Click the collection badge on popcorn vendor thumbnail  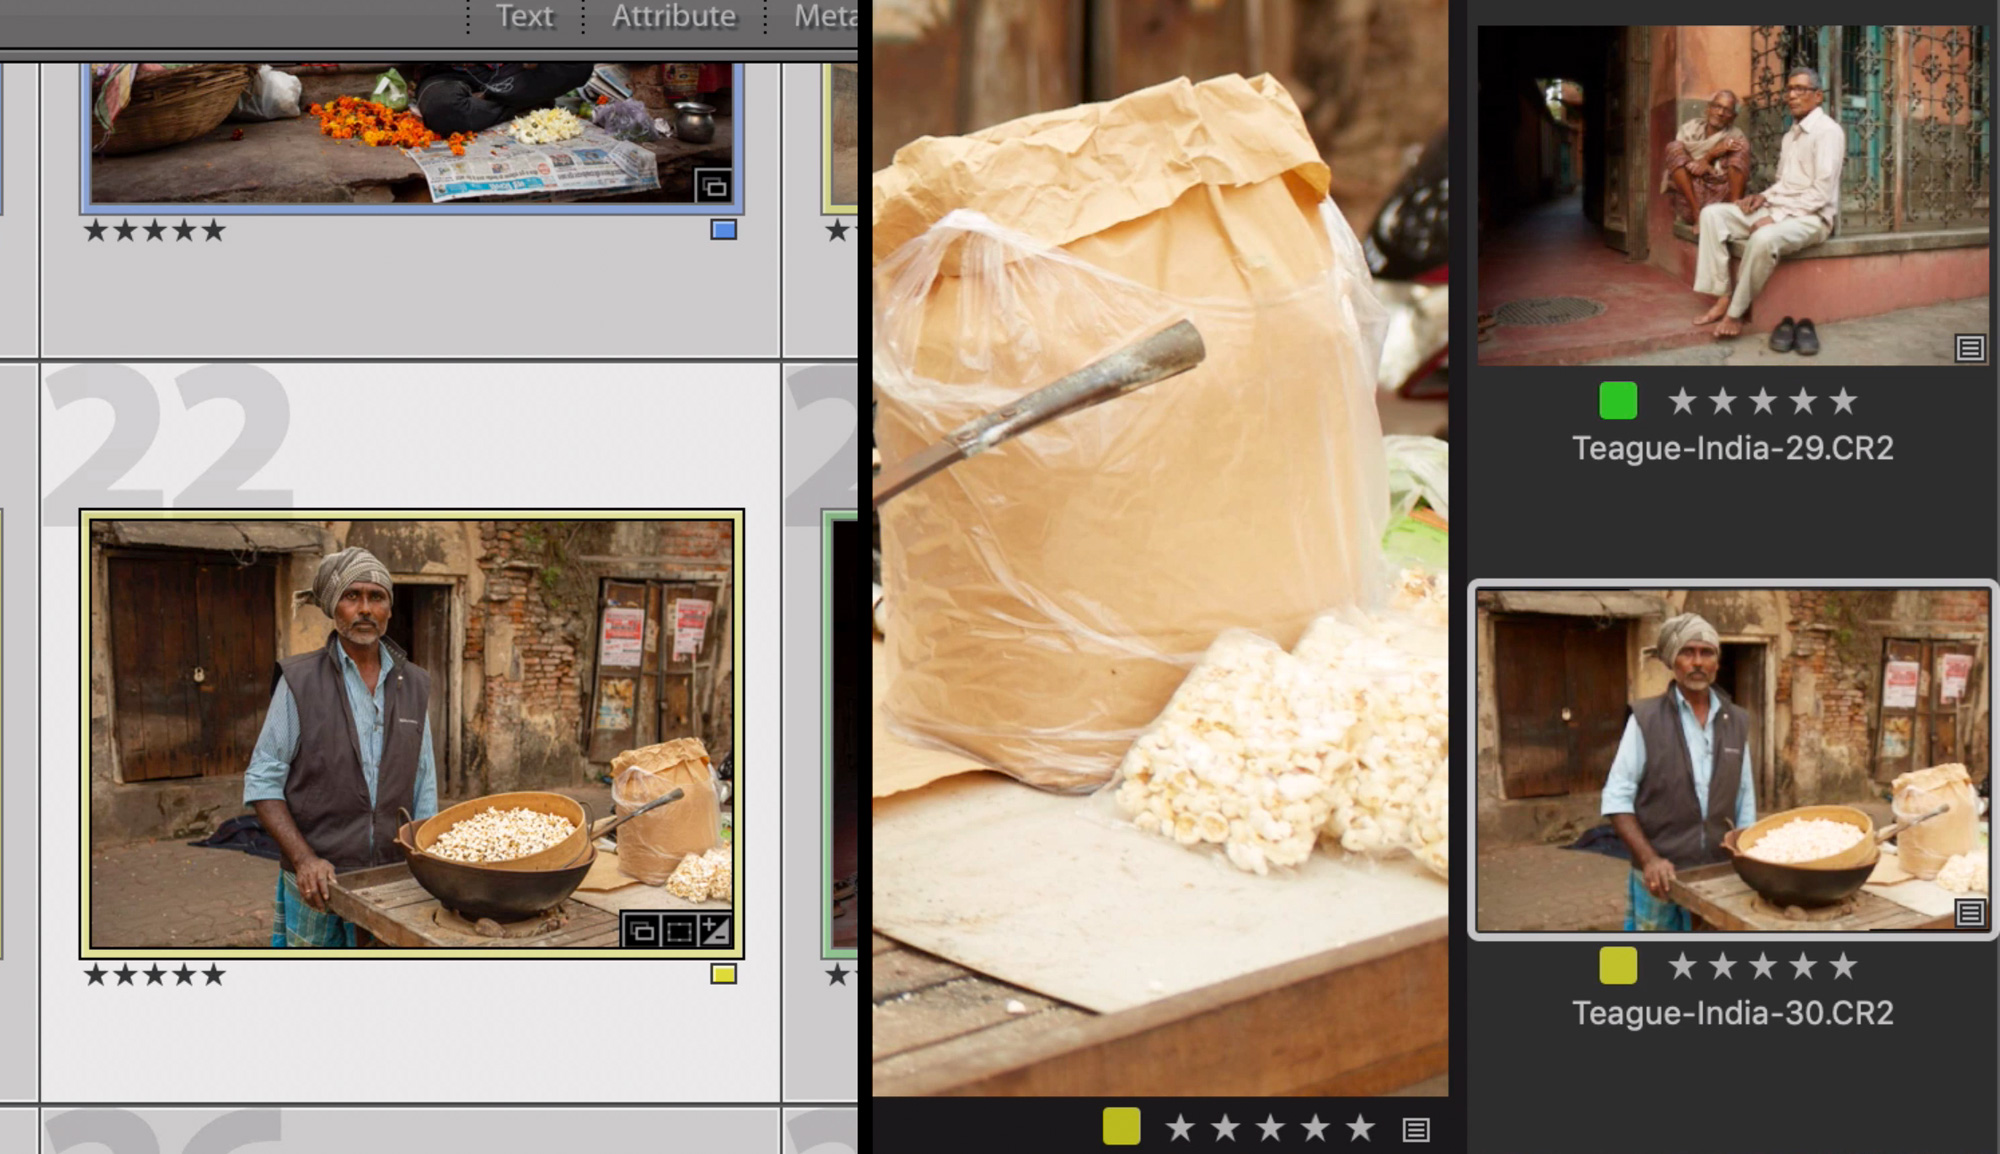pos(641,931)
